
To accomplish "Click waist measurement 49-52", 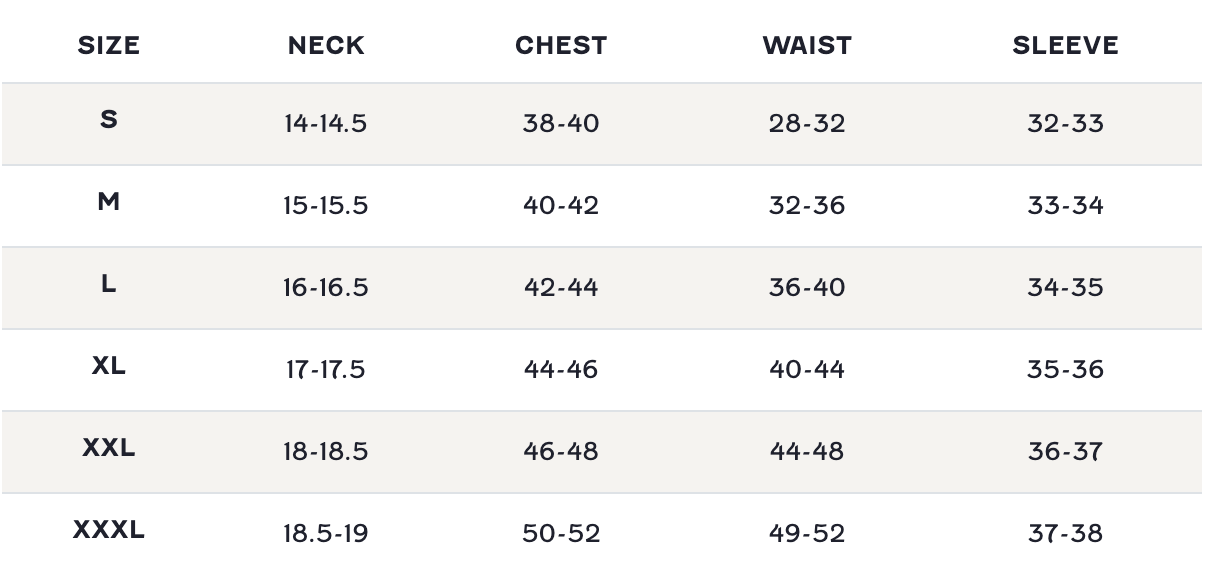I will pos(807,533).
